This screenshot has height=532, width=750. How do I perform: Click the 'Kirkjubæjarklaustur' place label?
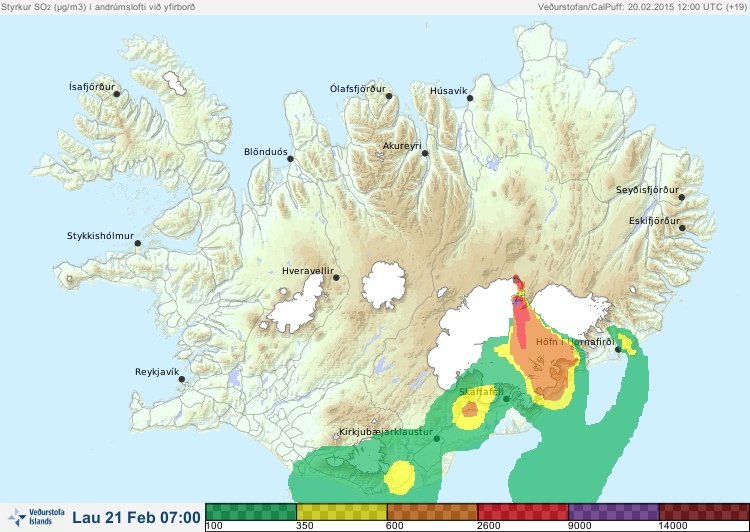(386, 432)
